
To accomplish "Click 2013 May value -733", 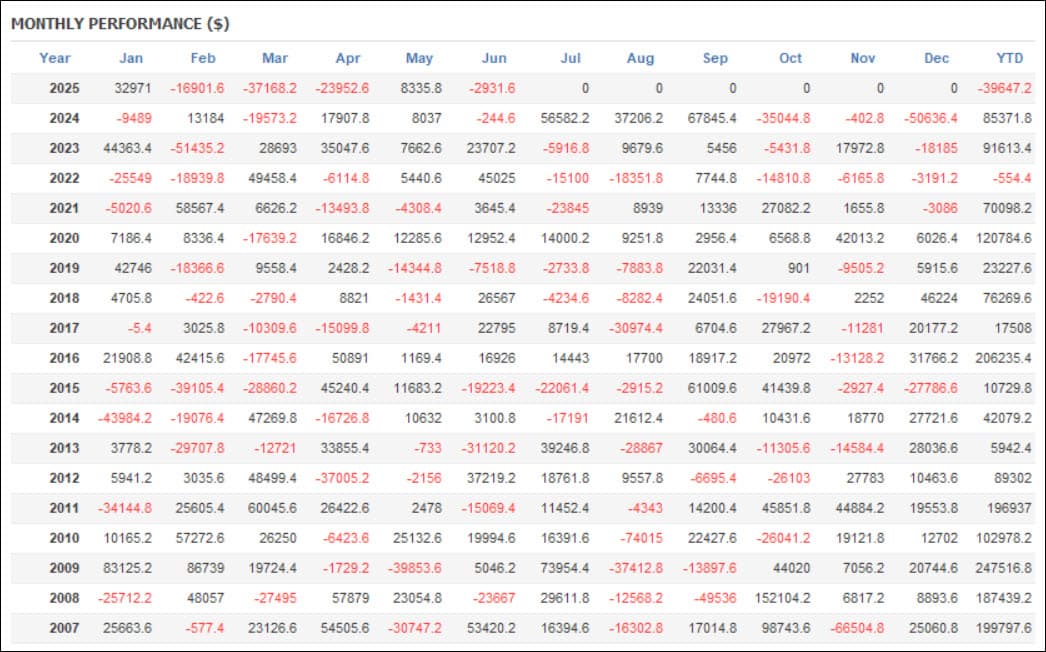I will tap(428, 448).
